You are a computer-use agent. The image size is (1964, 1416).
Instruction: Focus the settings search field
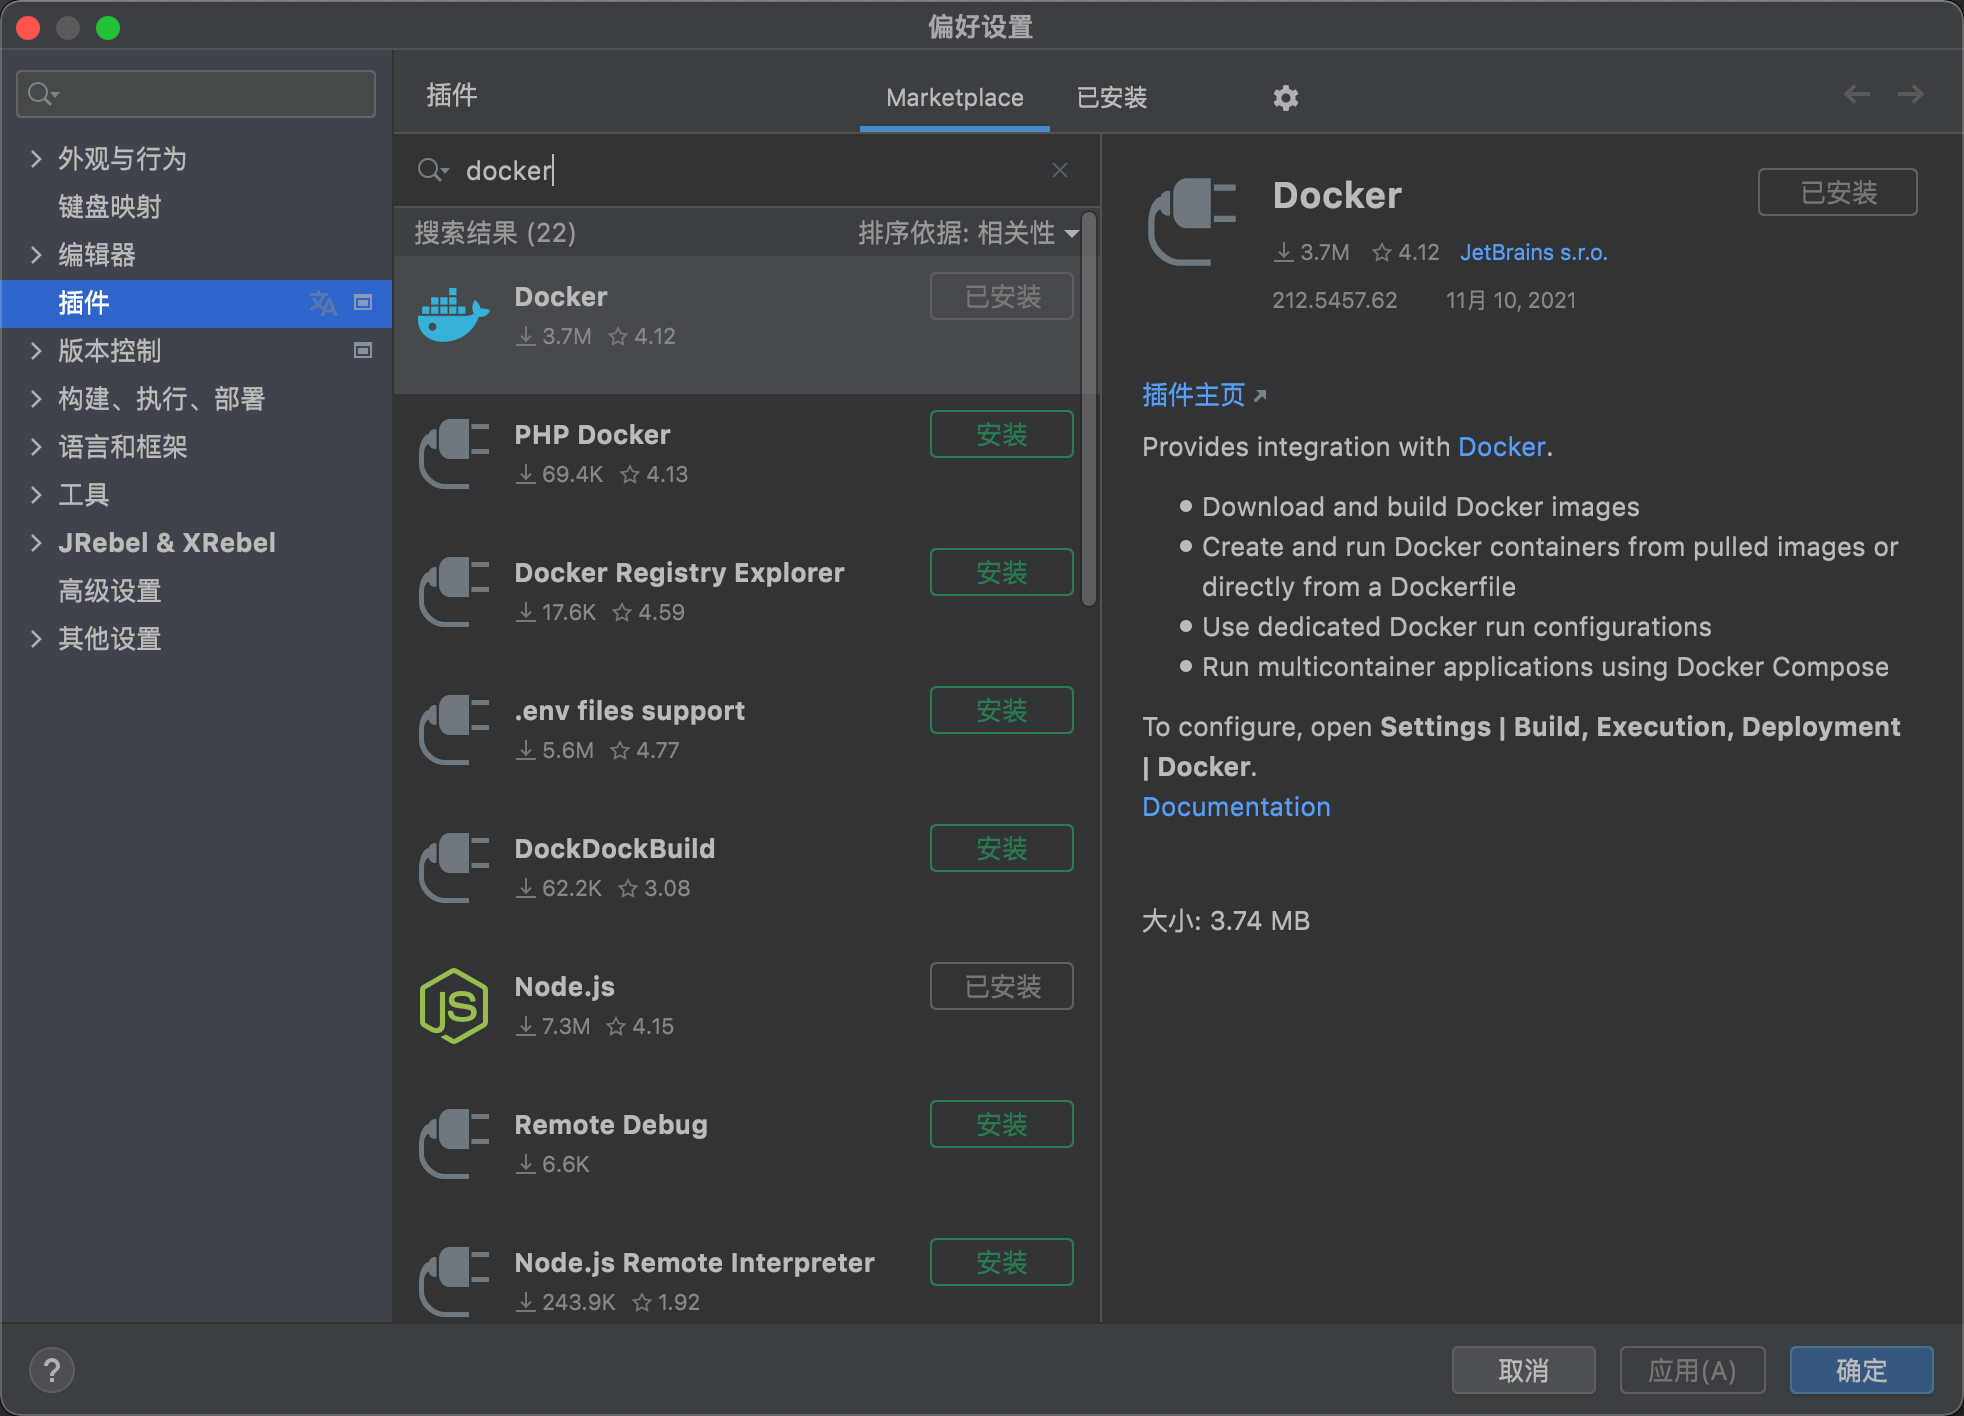tap(196, 94)
